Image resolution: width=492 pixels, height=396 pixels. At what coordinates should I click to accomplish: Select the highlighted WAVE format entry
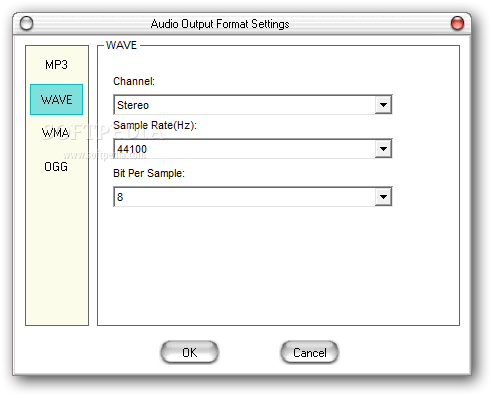56,99
